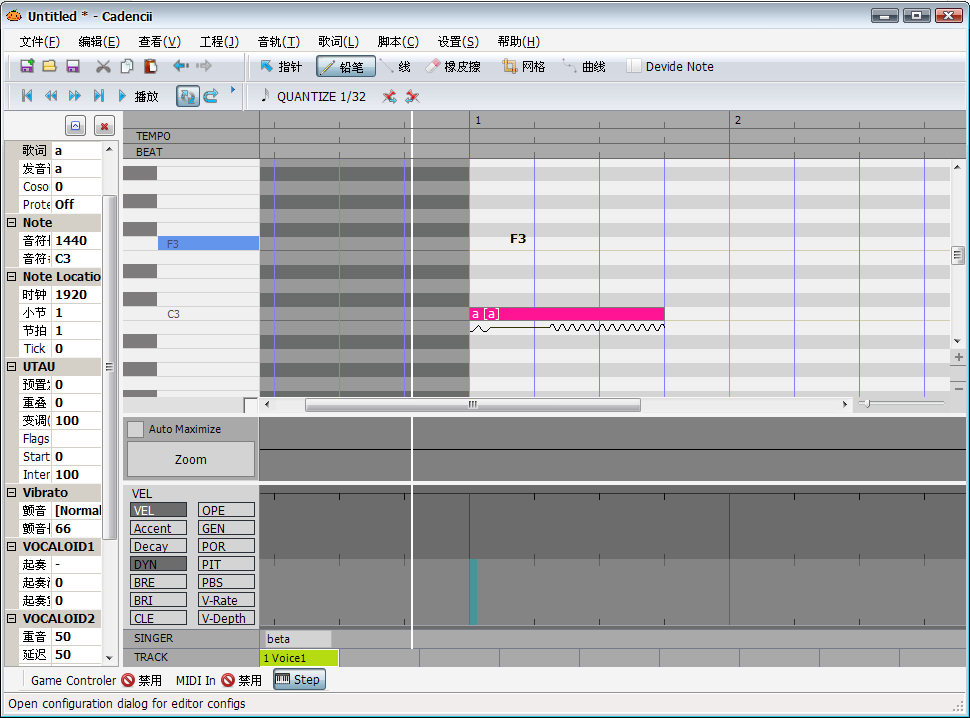
Task: Collapse the Note Location section
Action: click(x=12, y=276)
